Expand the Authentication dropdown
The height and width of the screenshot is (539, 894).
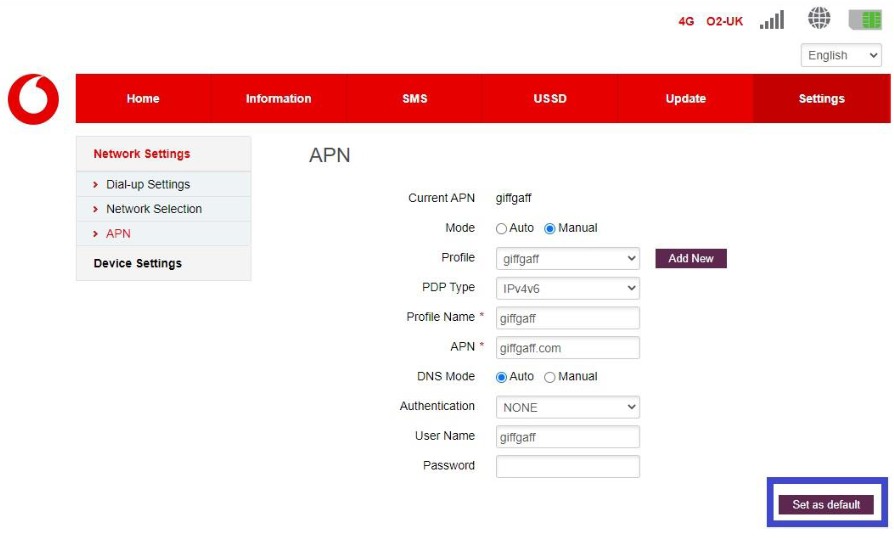567,407
